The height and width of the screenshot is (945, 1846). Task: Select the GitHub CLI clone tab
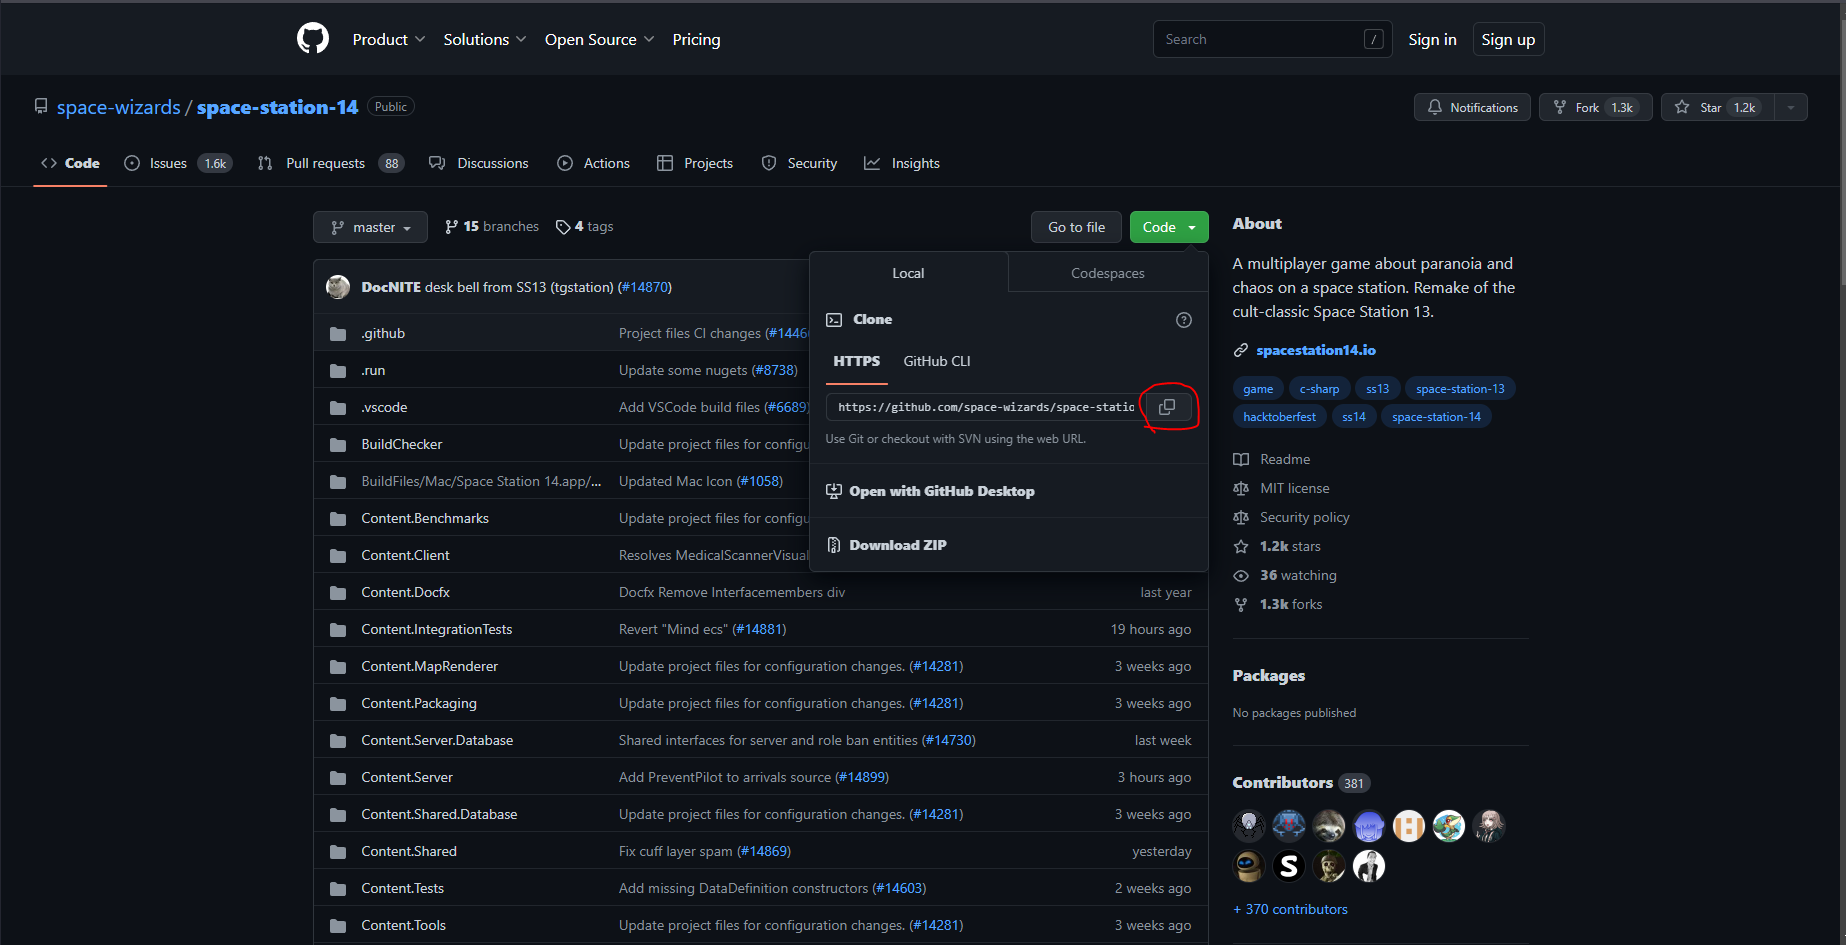(x=936, y=361)
